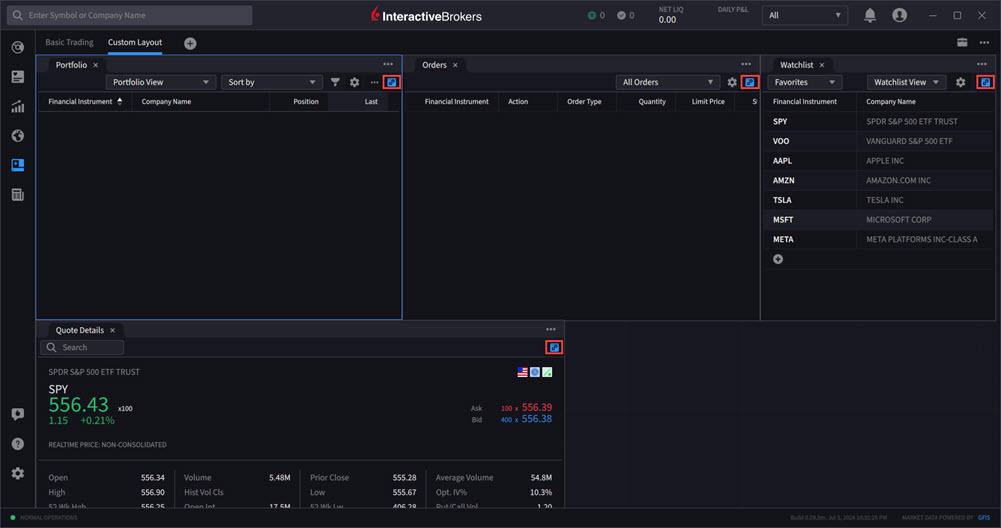1001x528 pixels.
Task: Open the All Orders dropdown
Action: pos(668,82)
